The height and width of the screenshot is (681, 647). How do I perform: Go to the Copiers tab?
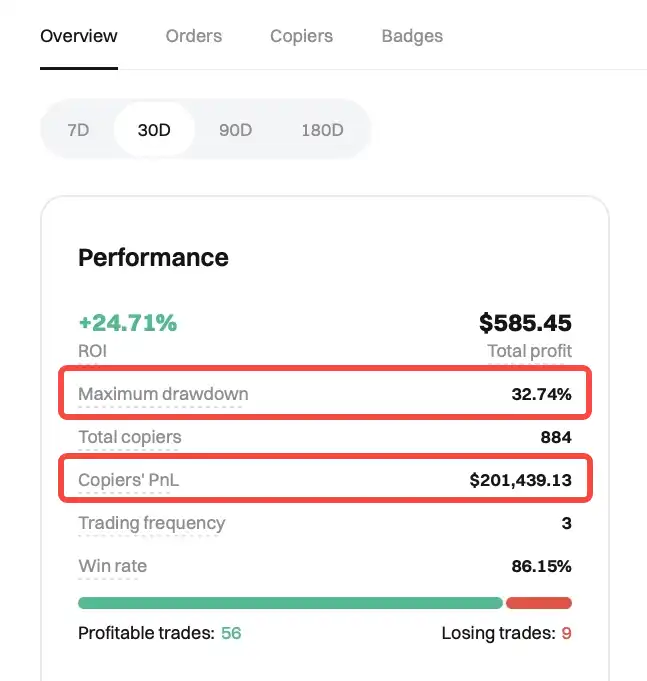click(301, 36)
